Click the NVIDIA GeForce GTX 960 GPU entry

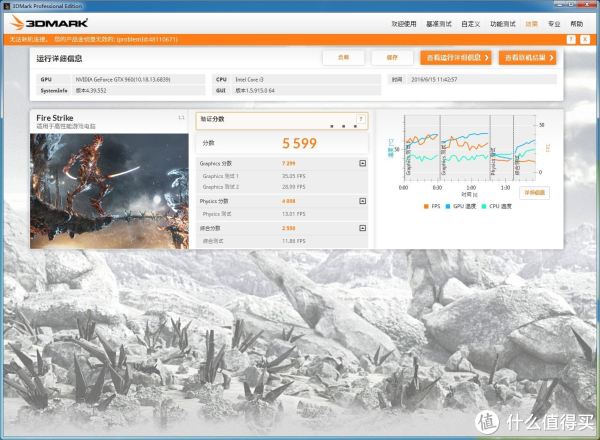pyautogui.click(x=123, y=80)
